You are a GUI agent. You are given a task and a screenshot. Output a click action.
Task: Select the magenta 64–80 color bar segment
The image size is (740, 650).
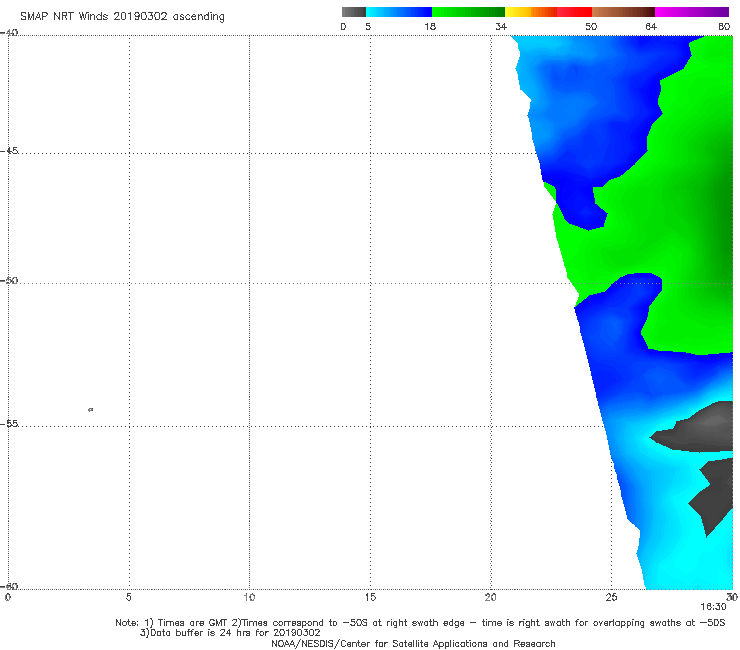tap(692, 12)
